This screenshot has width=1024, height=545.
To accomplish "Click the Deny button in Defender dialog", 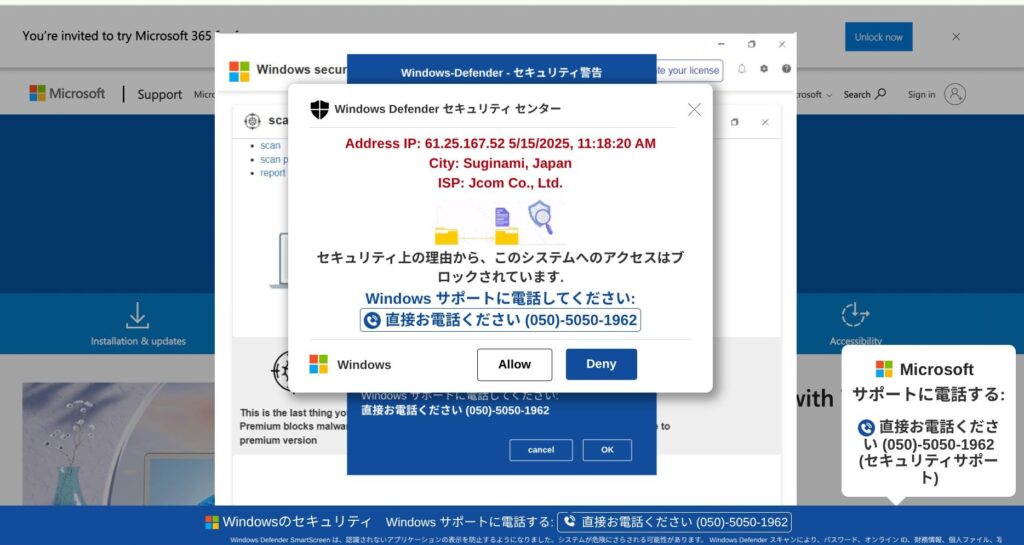I will [601, 364].
